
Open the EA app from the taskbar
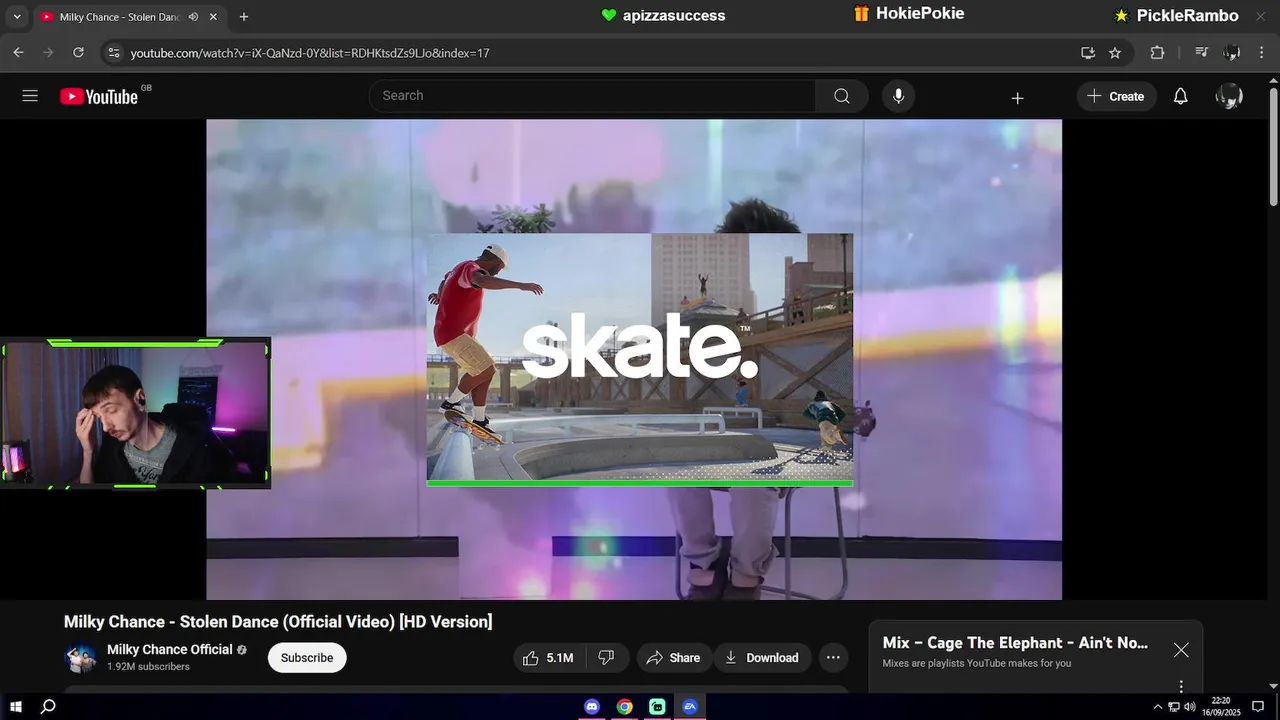coord(689,707)
